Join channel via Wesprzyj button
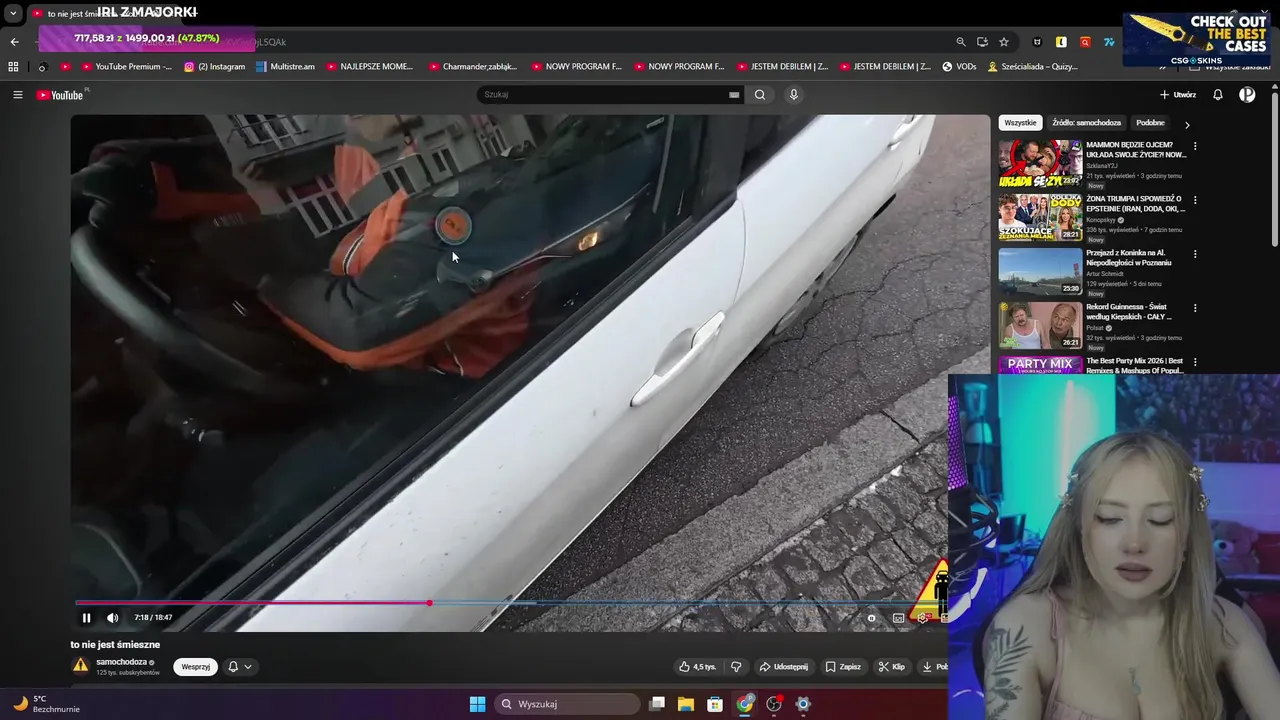The image size is (1280, 720). point(196,667)
